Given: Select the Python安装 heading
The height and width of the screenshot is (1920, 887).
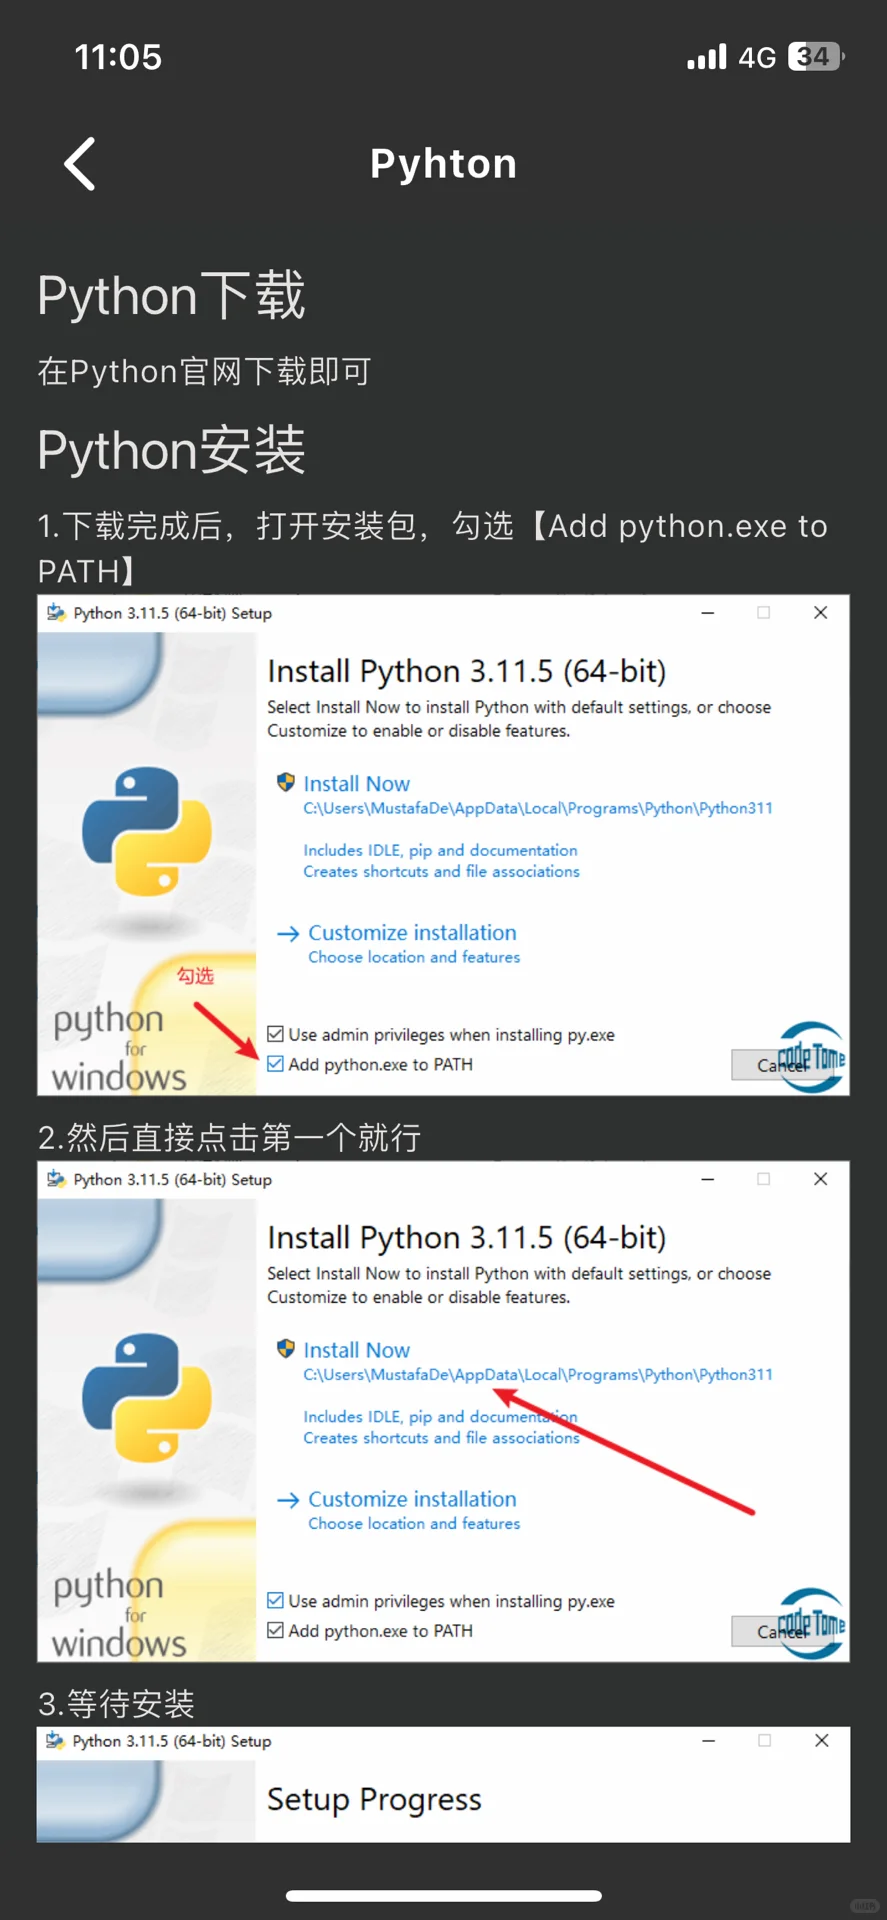Looking at the screenshot, I should point(171,450).
